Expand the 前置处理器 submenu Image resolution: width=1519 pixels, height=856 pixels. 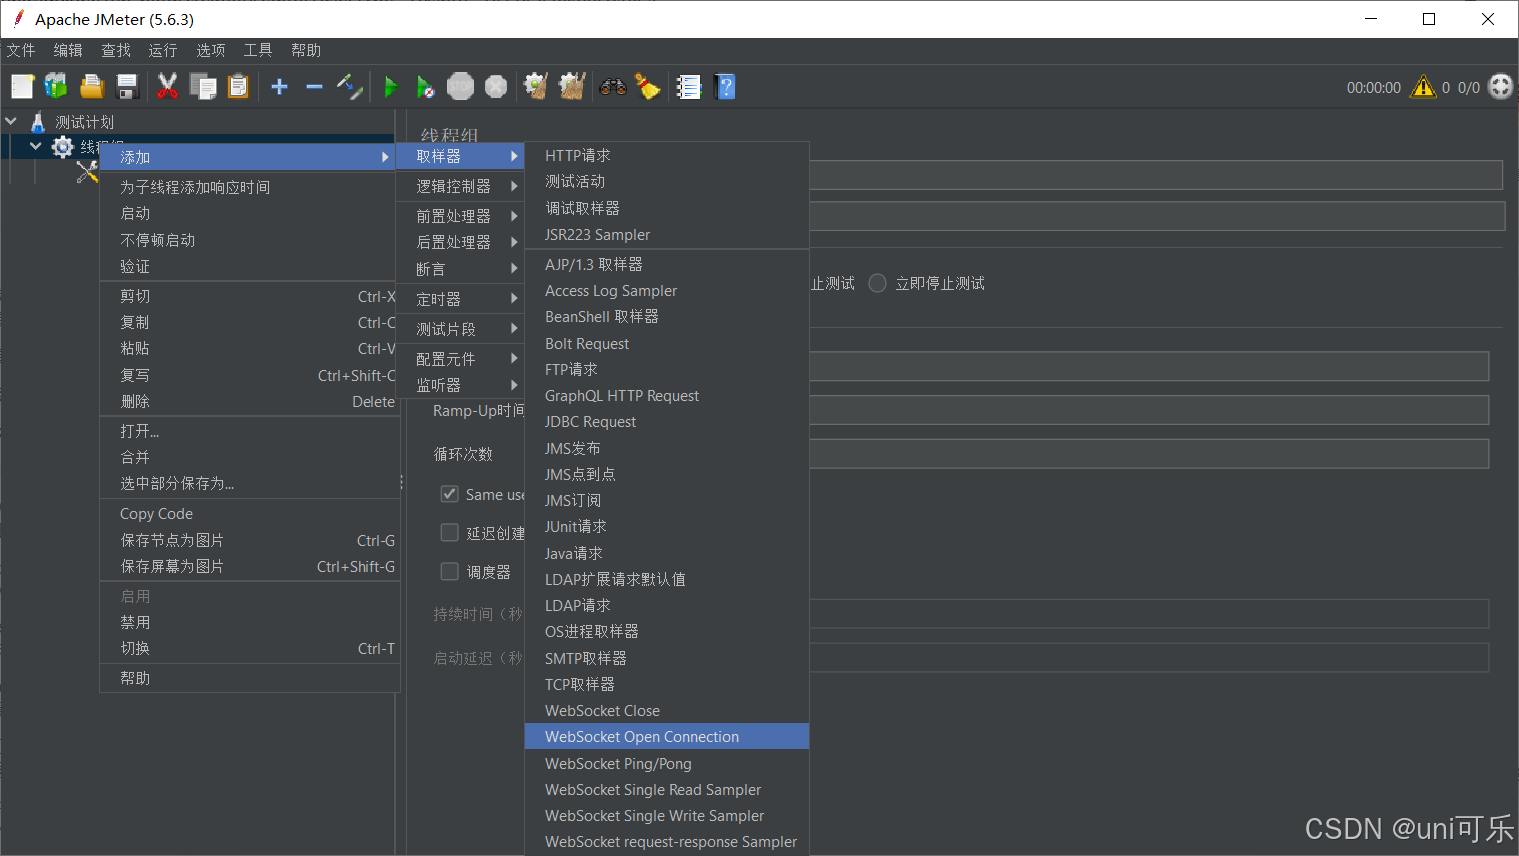click(461, 216)
